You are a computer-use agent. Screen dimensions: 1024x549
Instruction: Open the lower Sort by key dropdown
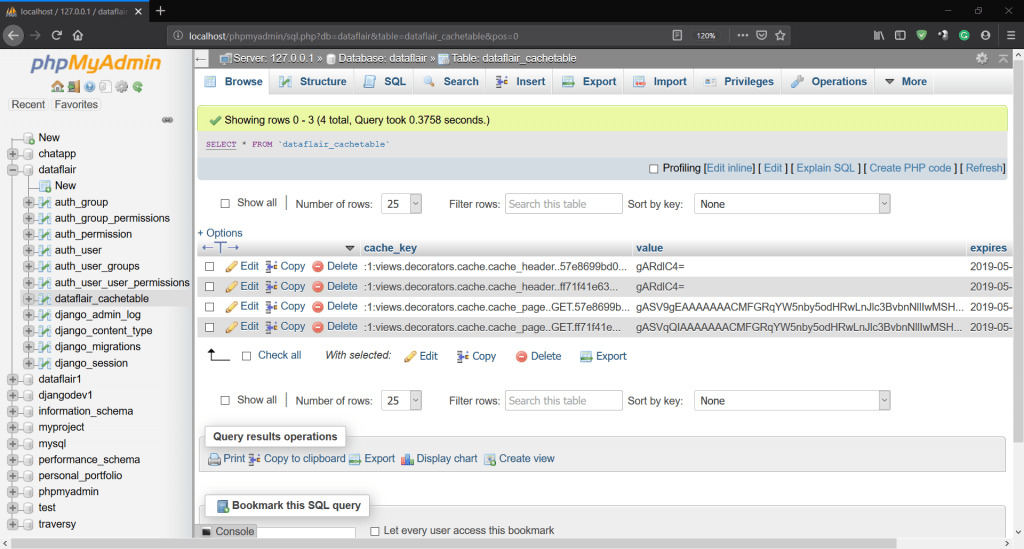tap(792, 400)
